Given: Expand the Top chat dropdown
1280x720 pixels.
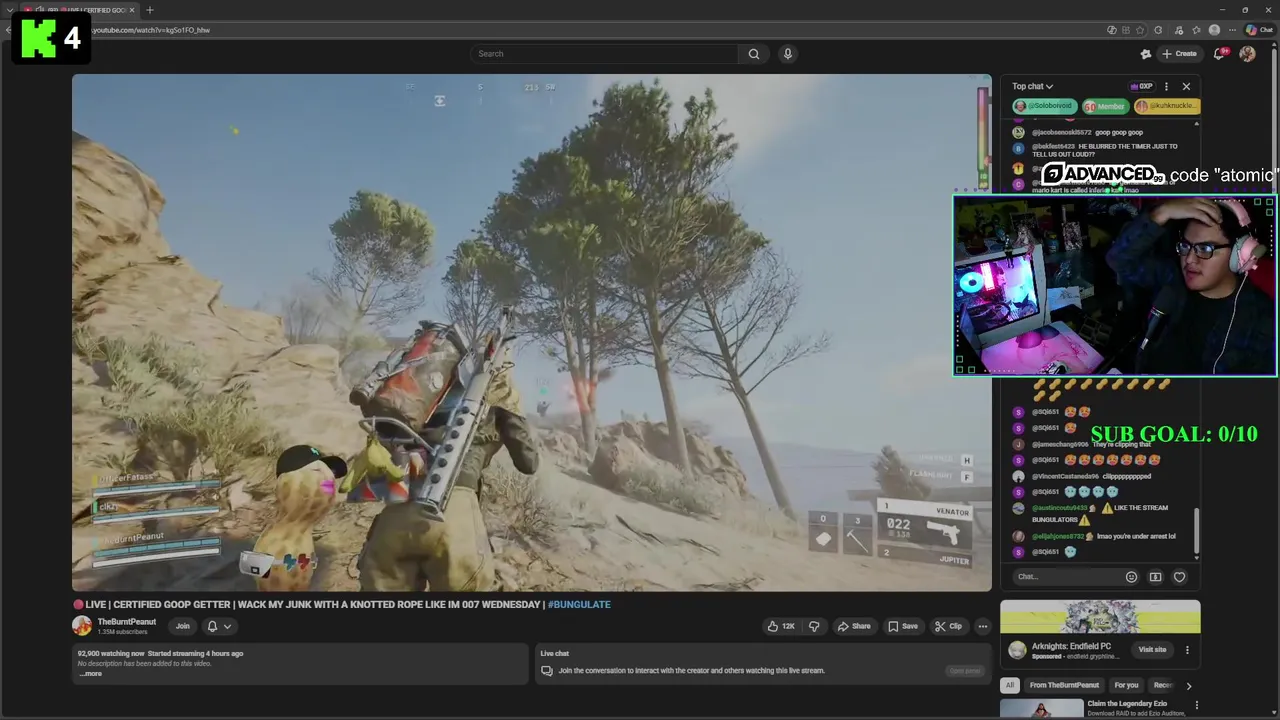Looking at the screenshot, I should click(1032, 86).
